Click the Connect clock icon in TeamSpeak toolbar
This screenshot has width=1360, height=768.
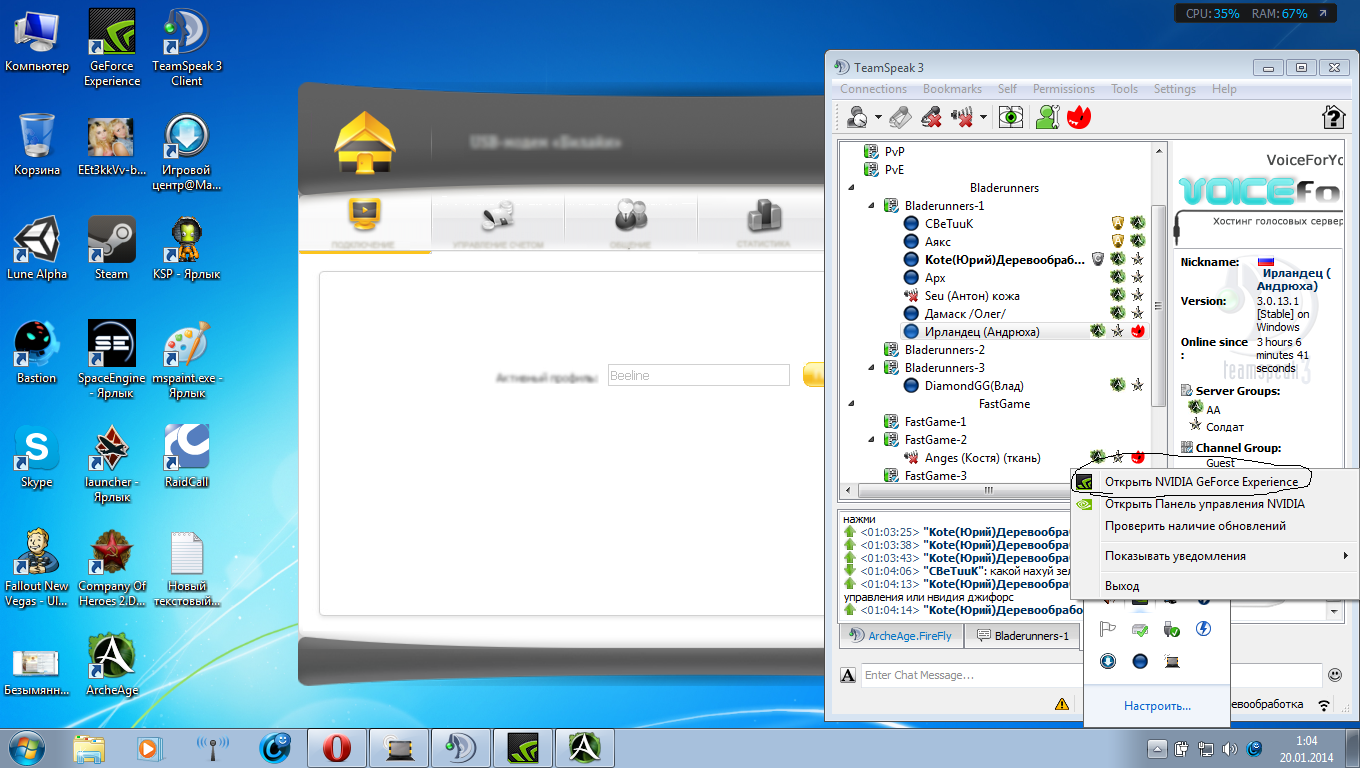coord(857,118)
